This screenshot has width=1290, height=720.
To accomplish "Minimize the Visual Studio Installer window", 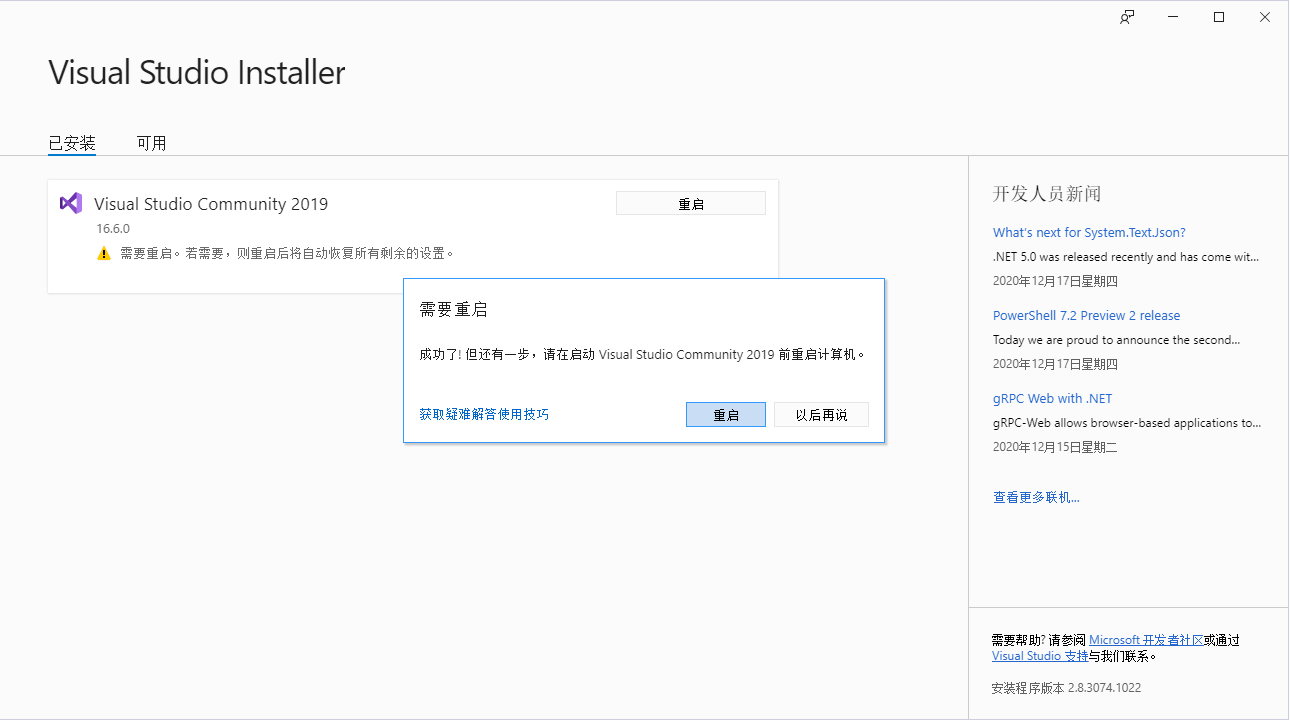I will click(x=1173, y=17).
